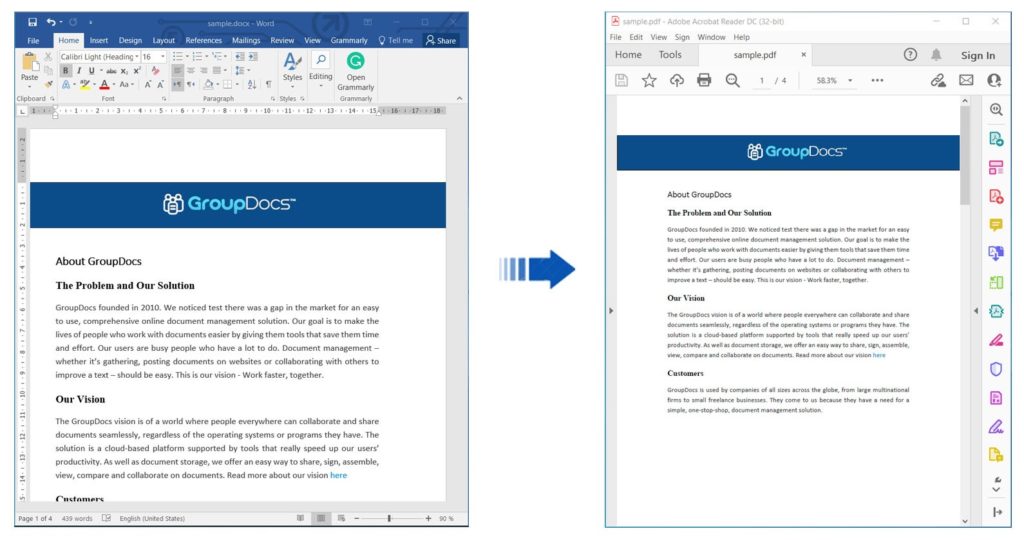Expand the 58.3% zoom level dropdown
This screenshot has width=1024, height=540.
point(850,80)
